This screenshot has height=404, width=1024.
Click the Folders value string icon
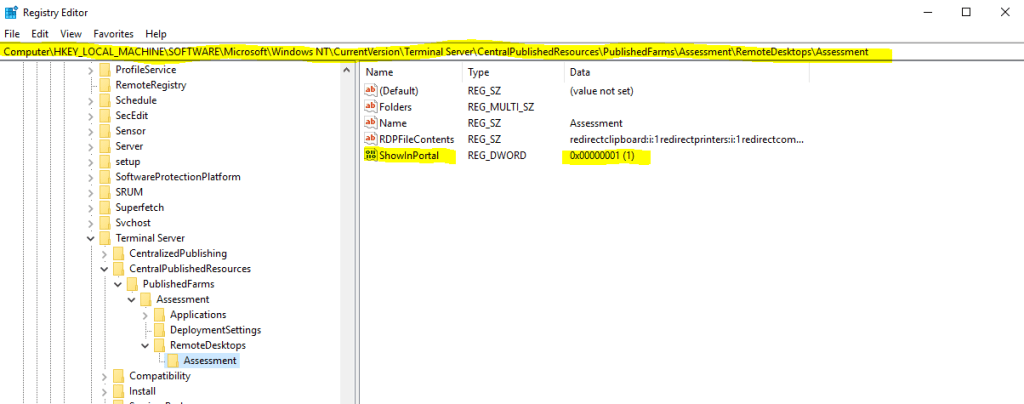[x=371, y=106]
